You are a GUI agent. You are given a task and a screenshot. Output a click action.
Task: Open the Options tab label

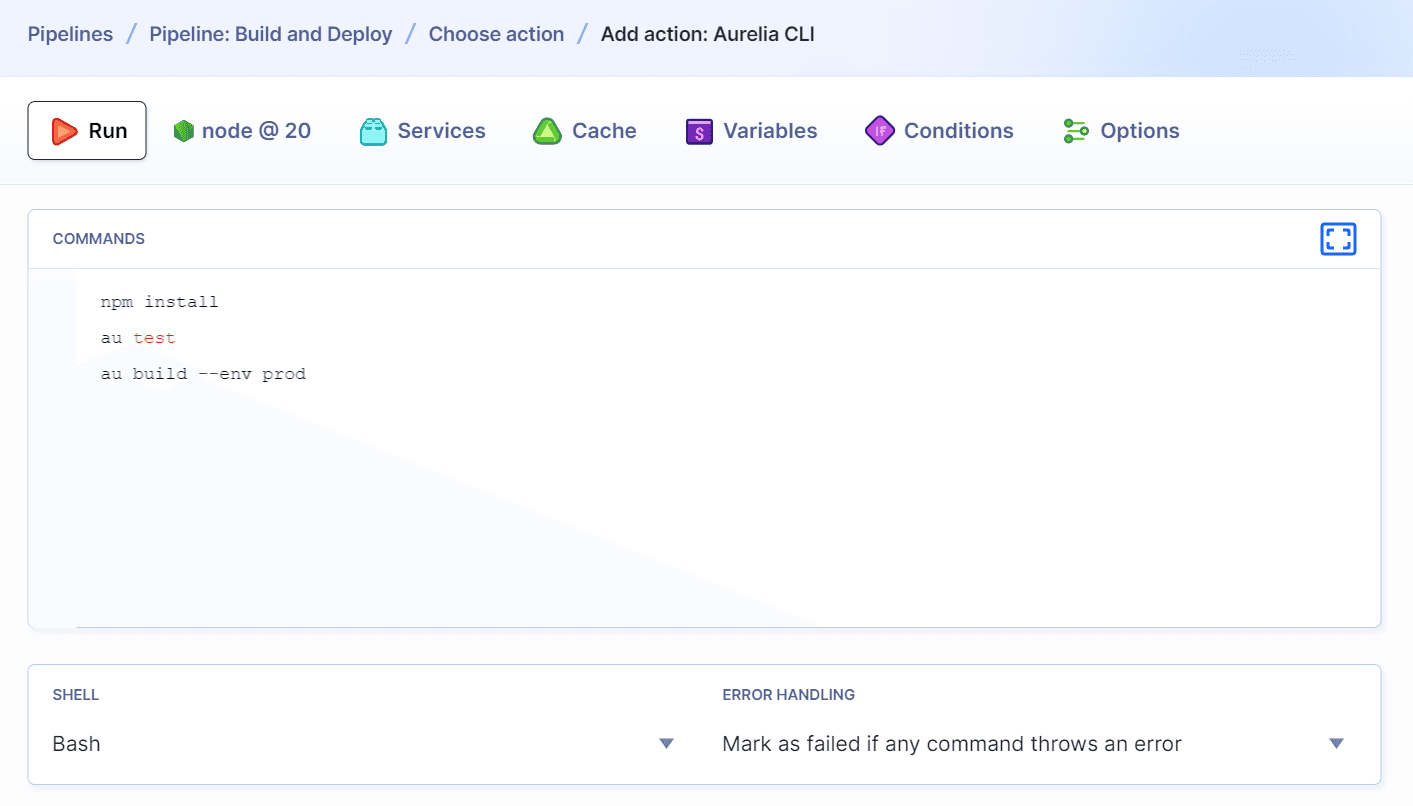[1140, 131]
